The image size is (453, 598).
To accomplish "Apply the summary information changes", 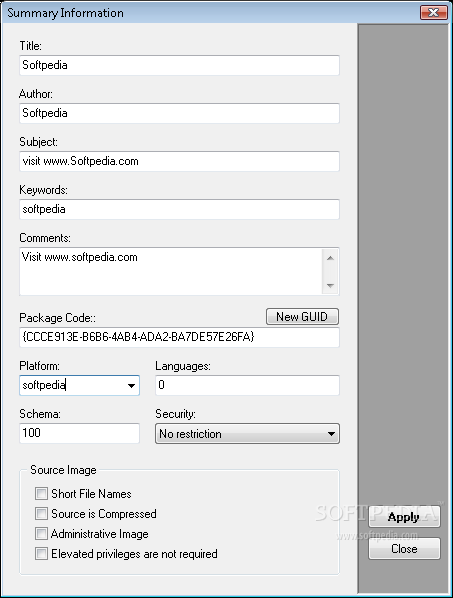I will (x=404, y=517).
